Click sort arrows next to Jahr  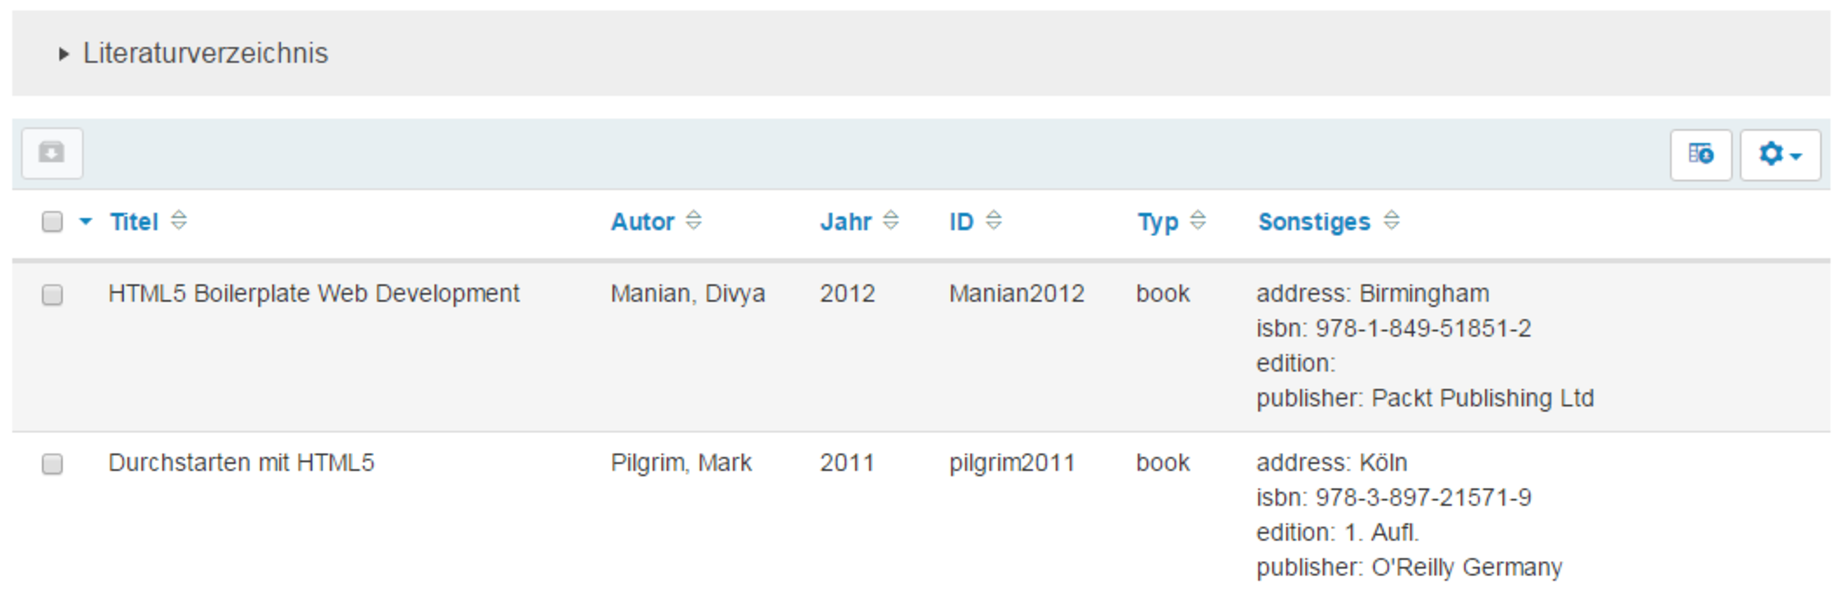pyautogui.click(x=891, y=220)
